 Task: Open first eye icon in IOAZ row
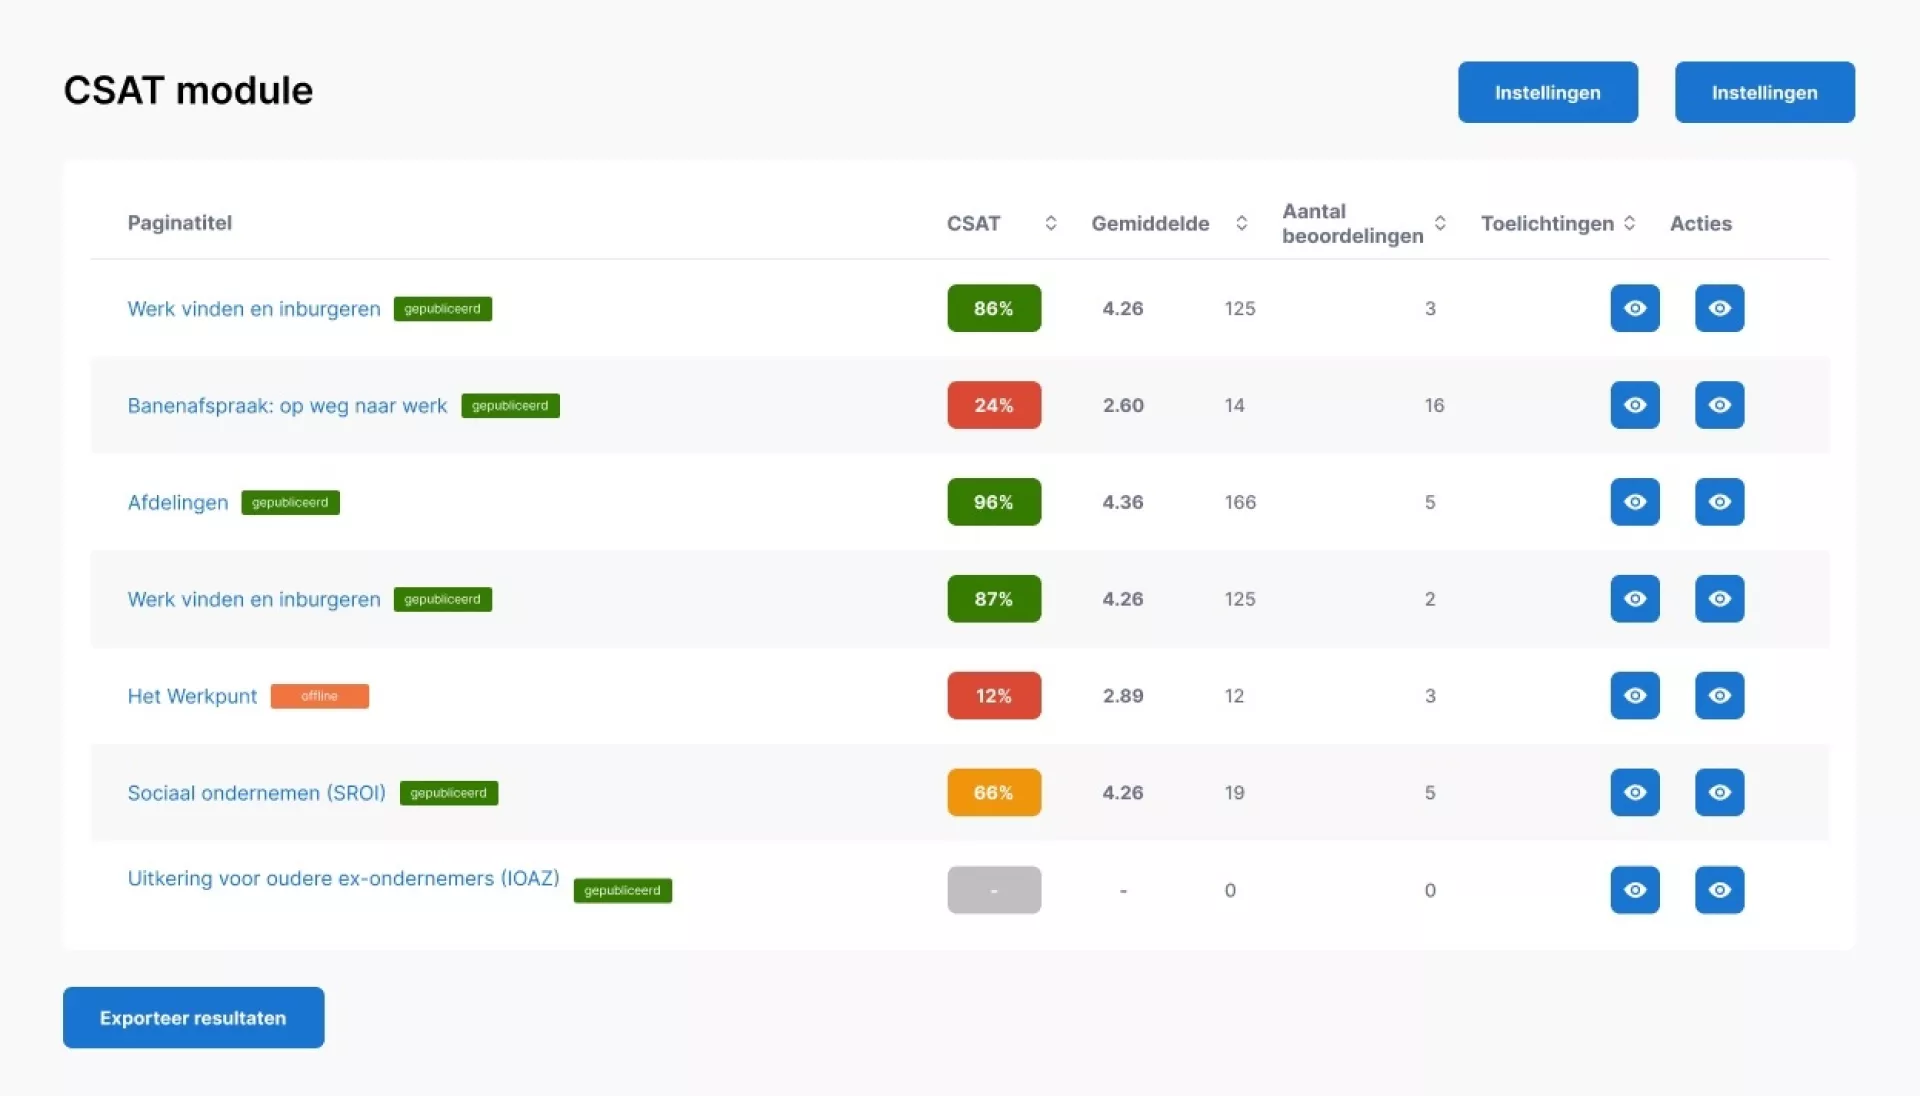click(1635, 890)
